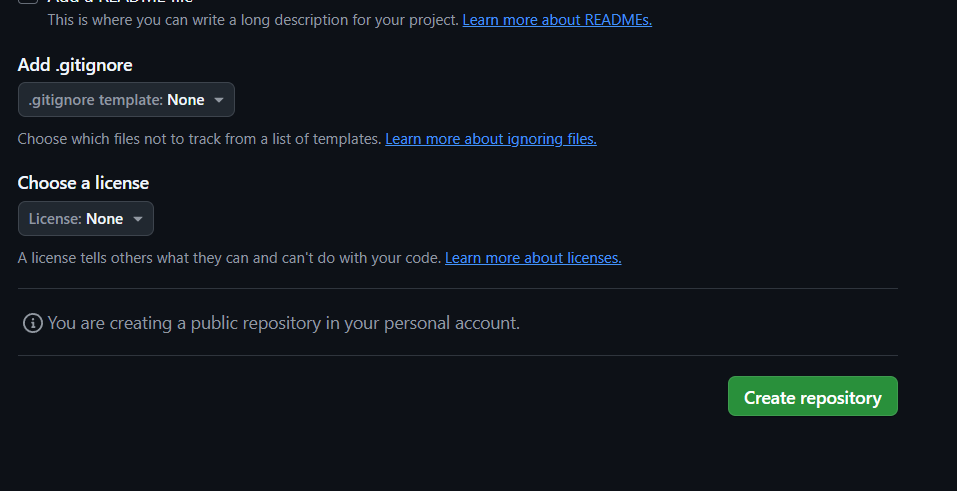Click the None value in the License selector
The height and width of the screenshot is (491, 957).
[105, 219]
